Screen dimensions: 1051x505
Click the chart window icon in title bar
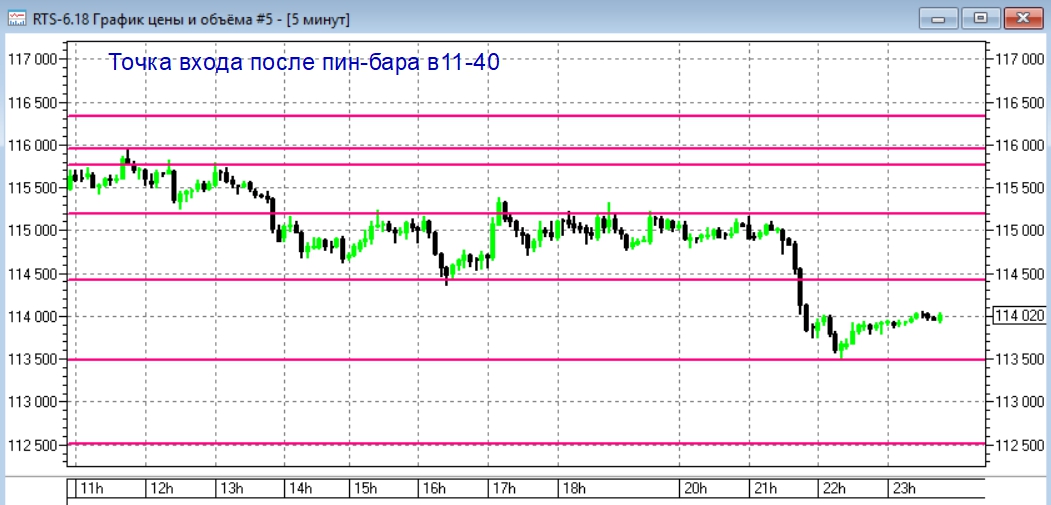17,17
